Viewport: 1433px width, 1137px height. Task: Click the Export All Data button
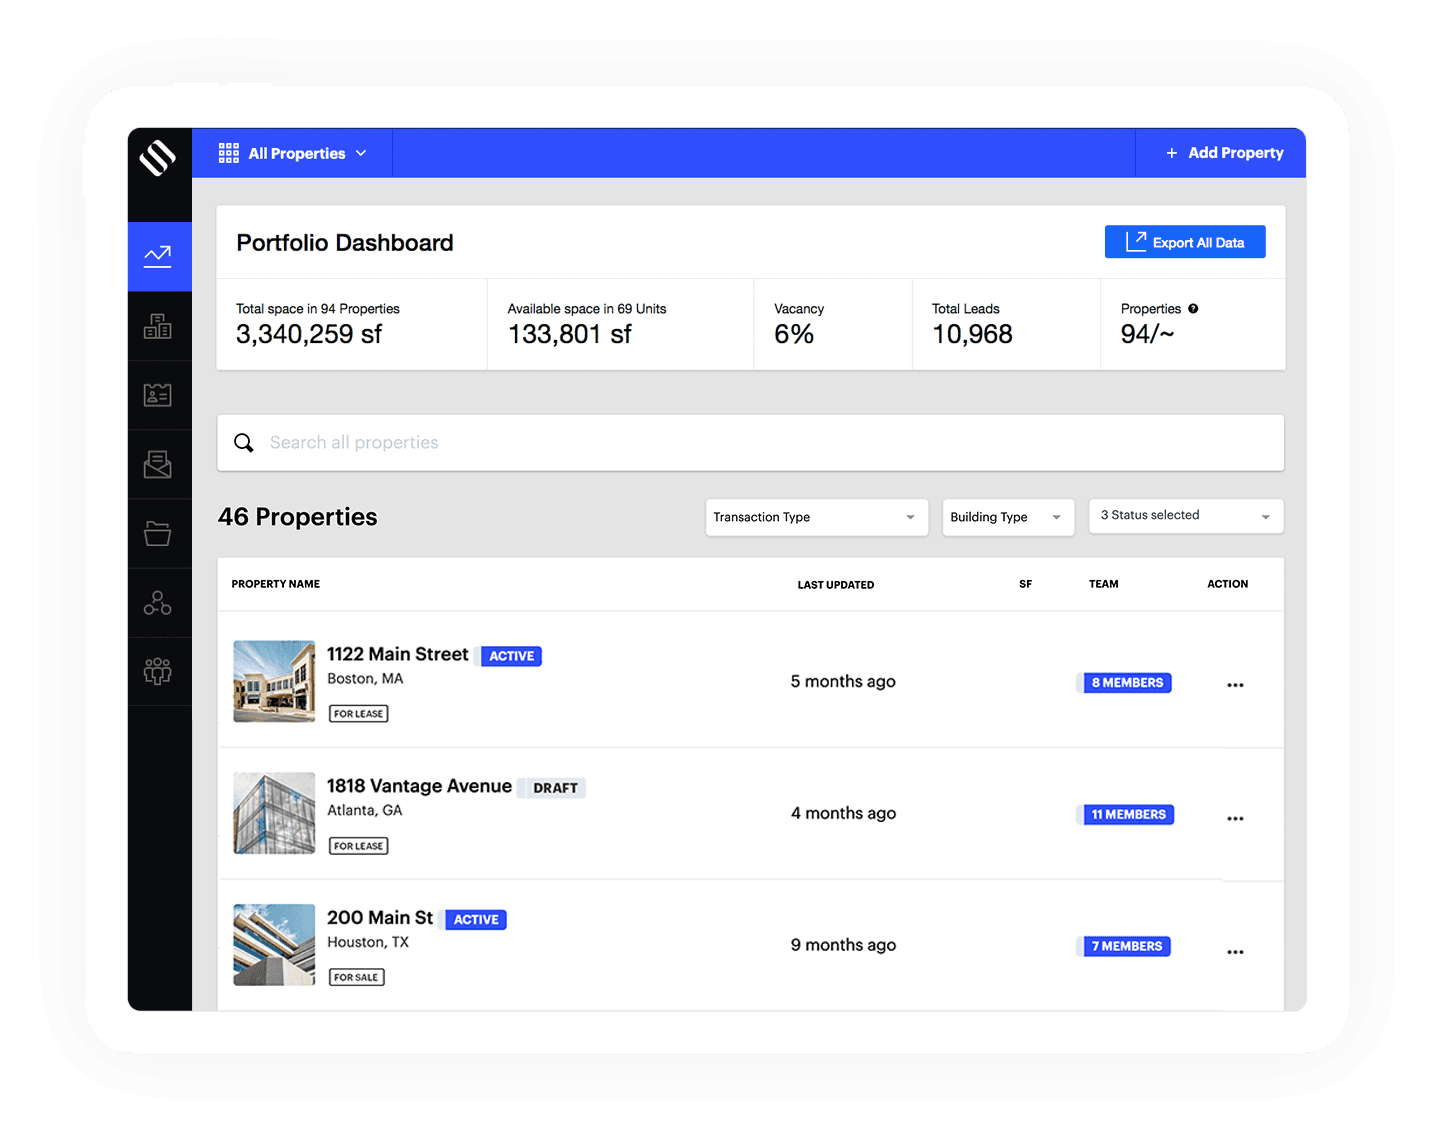pyautogui.click(x=1185, y=242)
